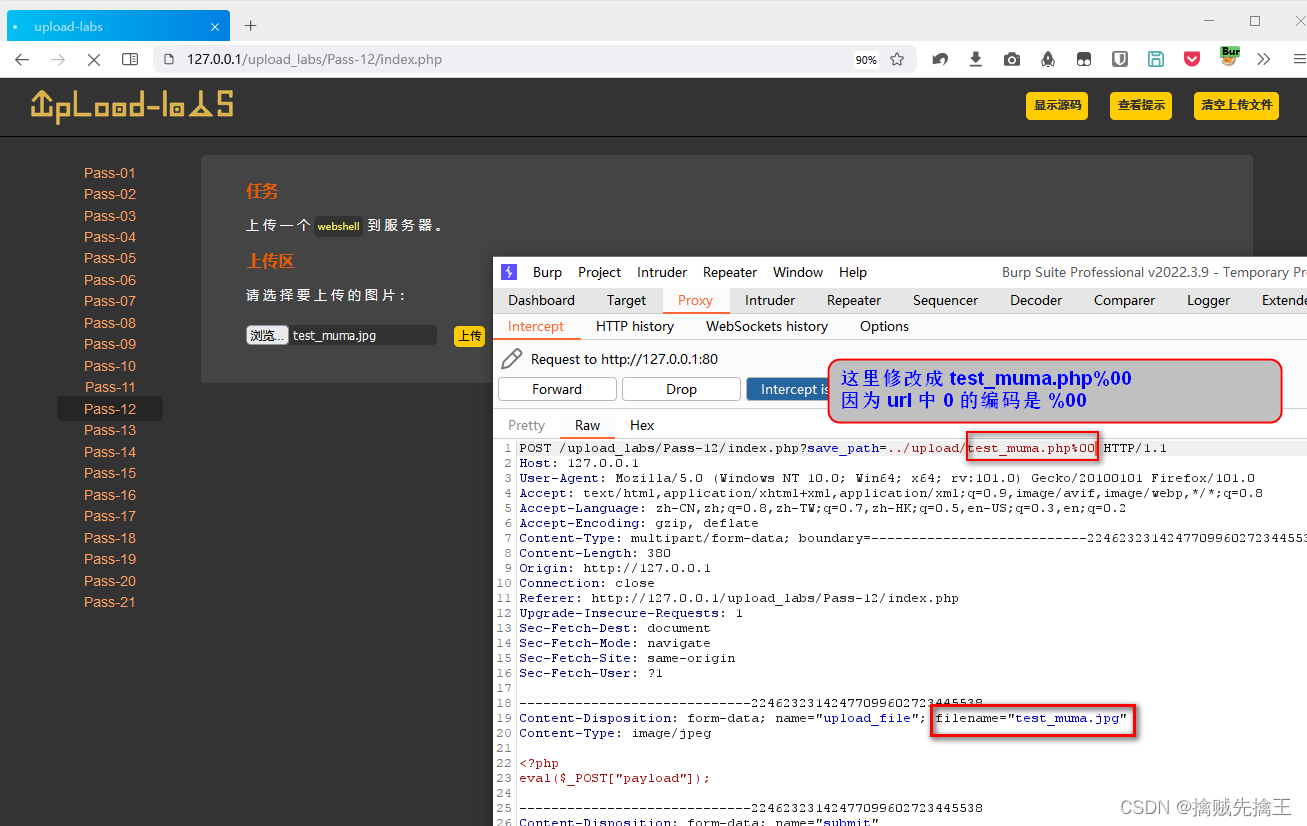Open Pass-11 in the sidebar
The image size is (1307, 826).
110,387
